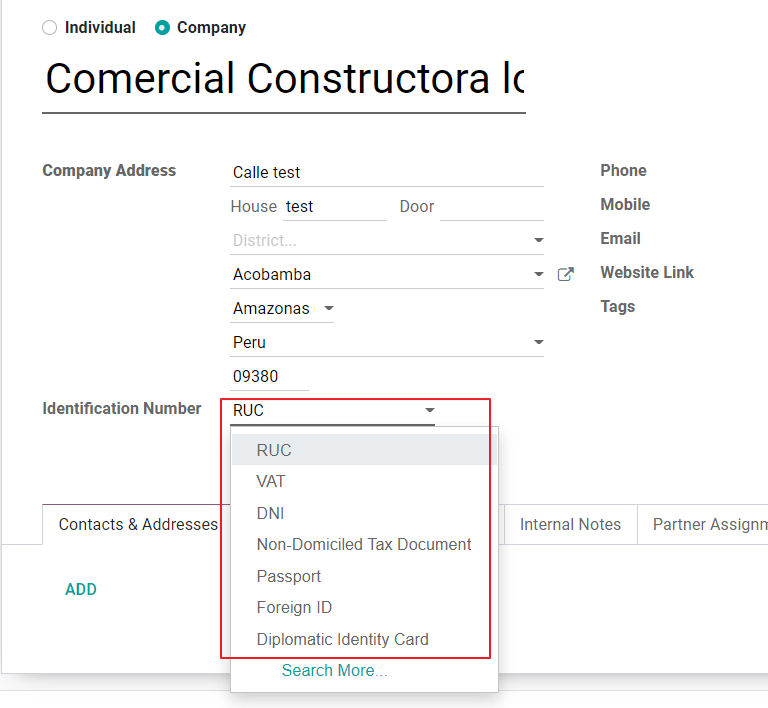The width and height of the screenshot is (768, 708).
Task: Click the company name field
Action: [284, 79]
